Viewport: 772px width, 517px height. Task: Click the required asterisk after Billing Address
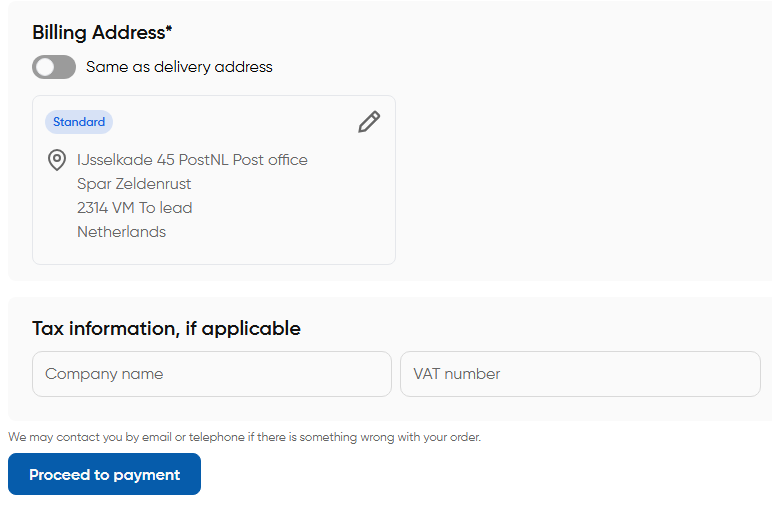(169, 30)
